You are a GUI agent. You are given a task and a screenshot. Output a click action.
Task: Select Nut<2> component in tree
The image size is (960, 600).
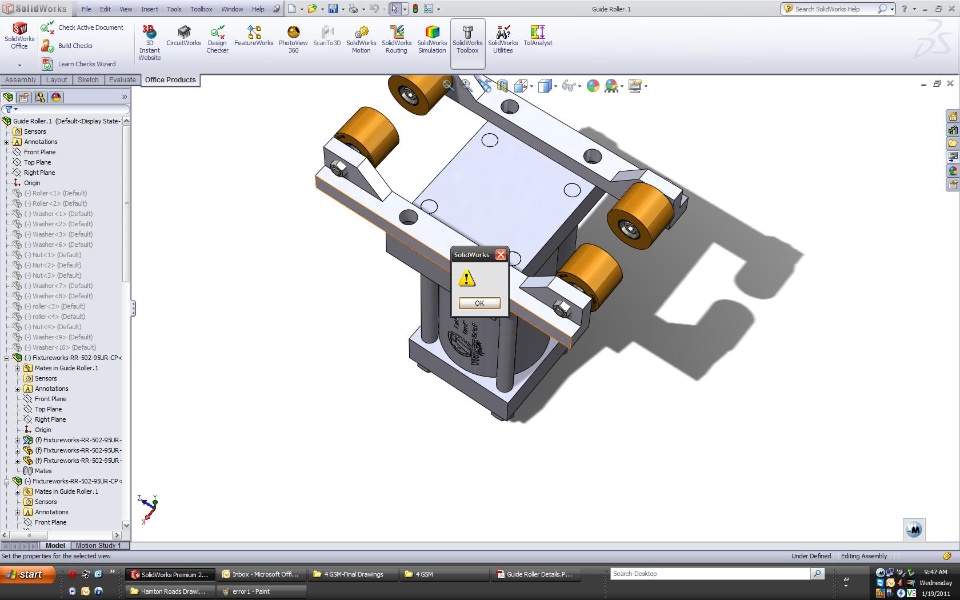(53, 265)
